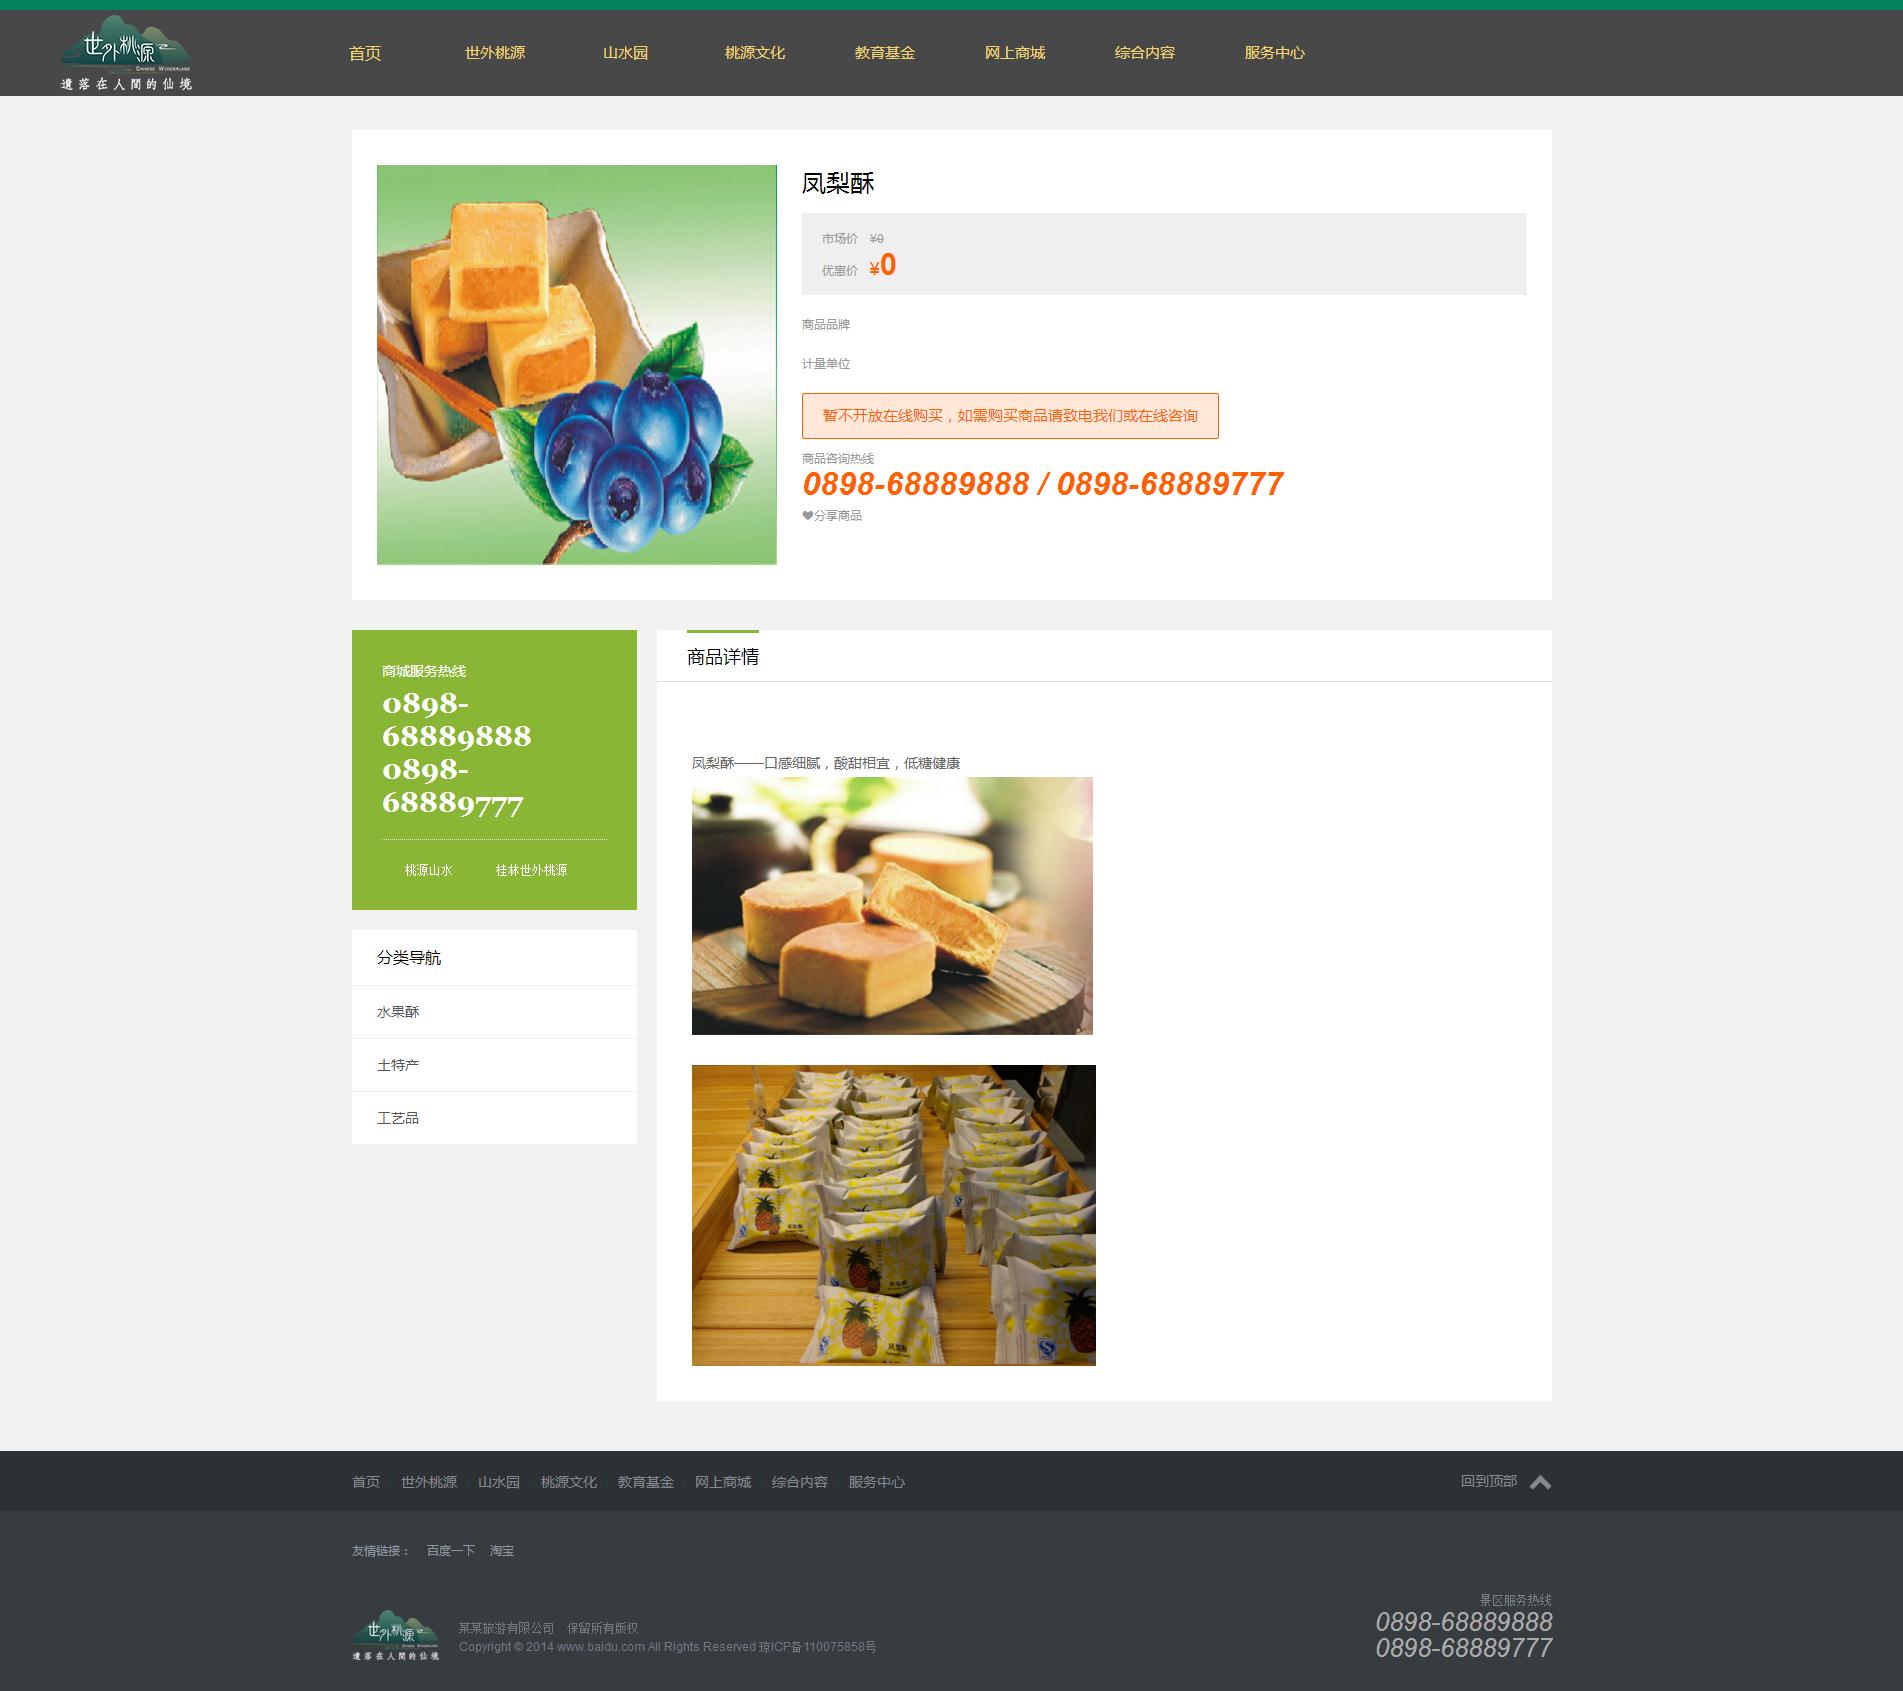
Task: Browse the 工艺品 category
Action: [x=398, y=1118]
